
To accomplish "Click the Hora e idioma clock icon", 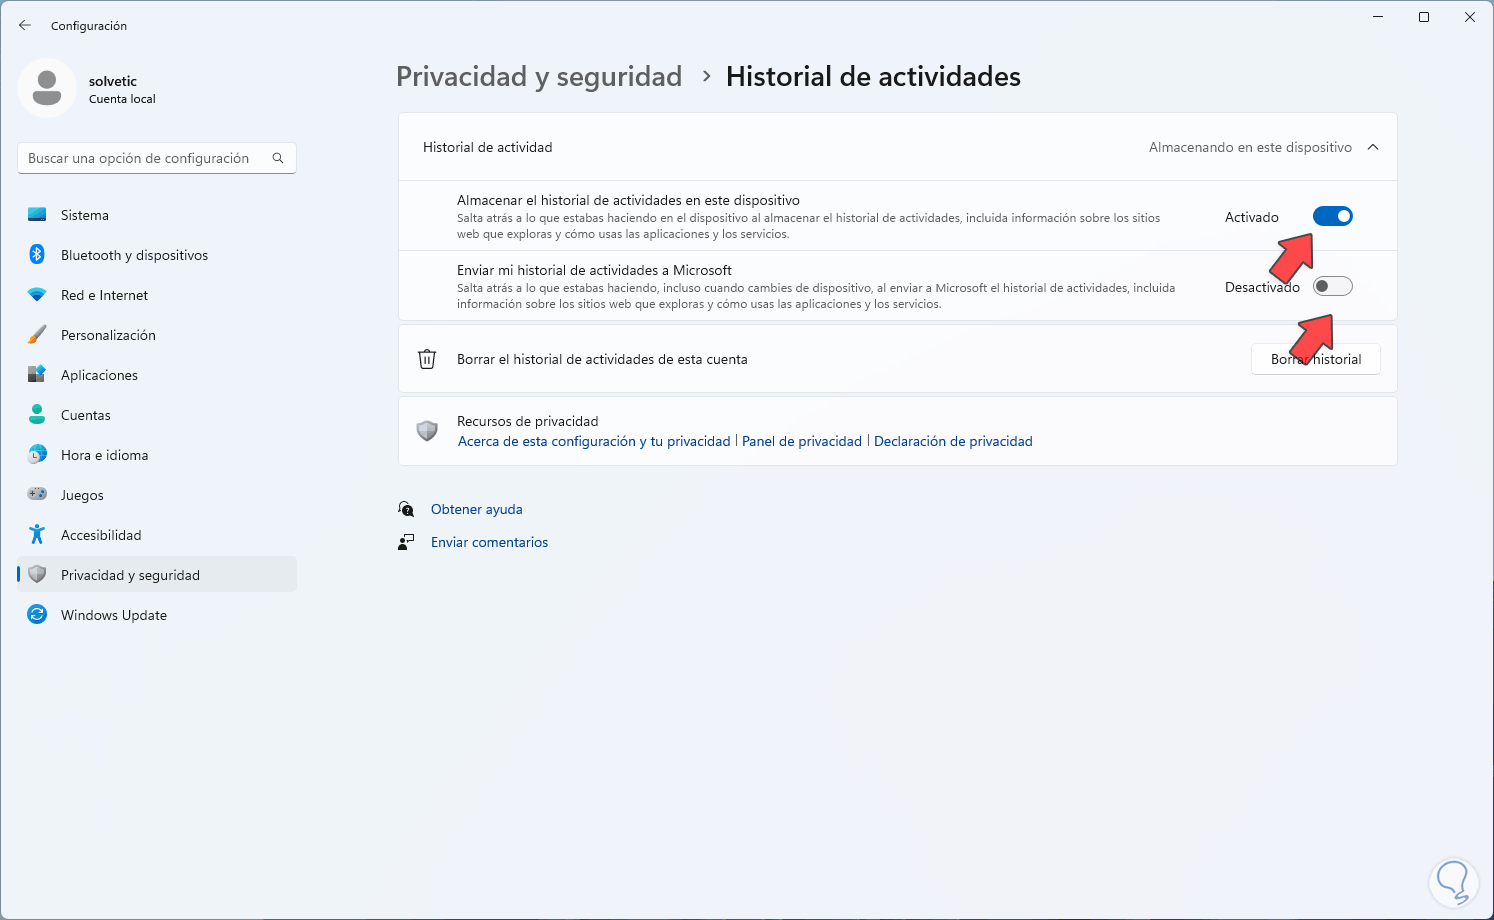I will coord(37,455).
